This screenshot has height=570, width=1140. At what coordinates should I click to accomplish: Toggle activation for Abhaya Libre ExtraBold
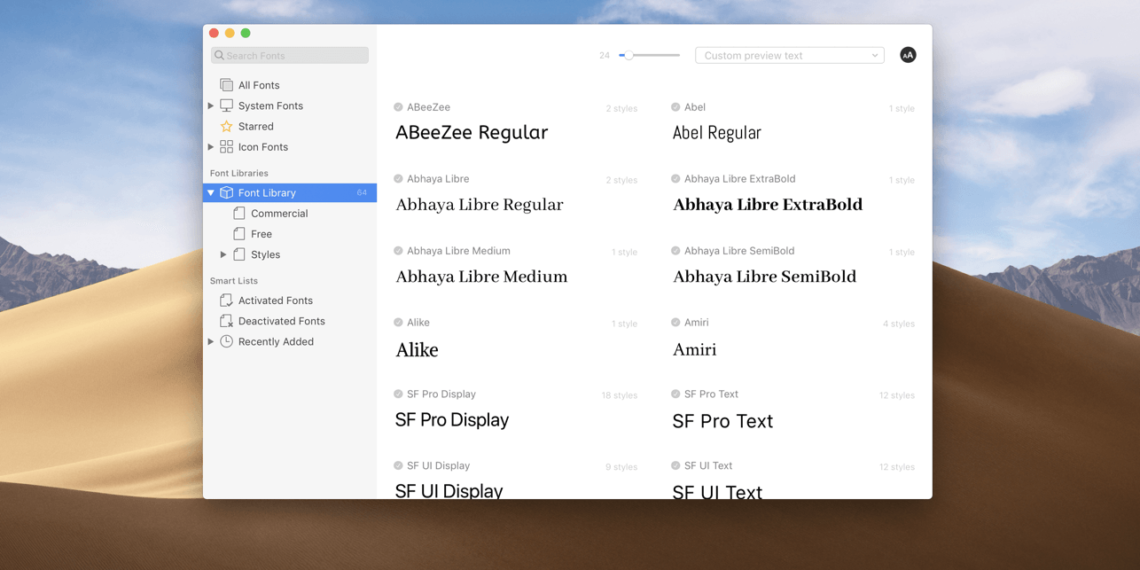click(675, 178)
